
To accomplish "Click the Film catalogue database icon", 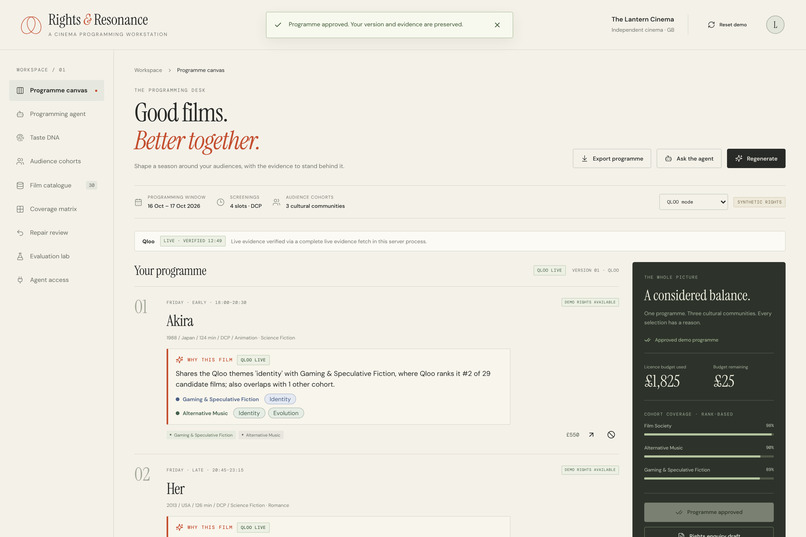I will pos(20,185).
